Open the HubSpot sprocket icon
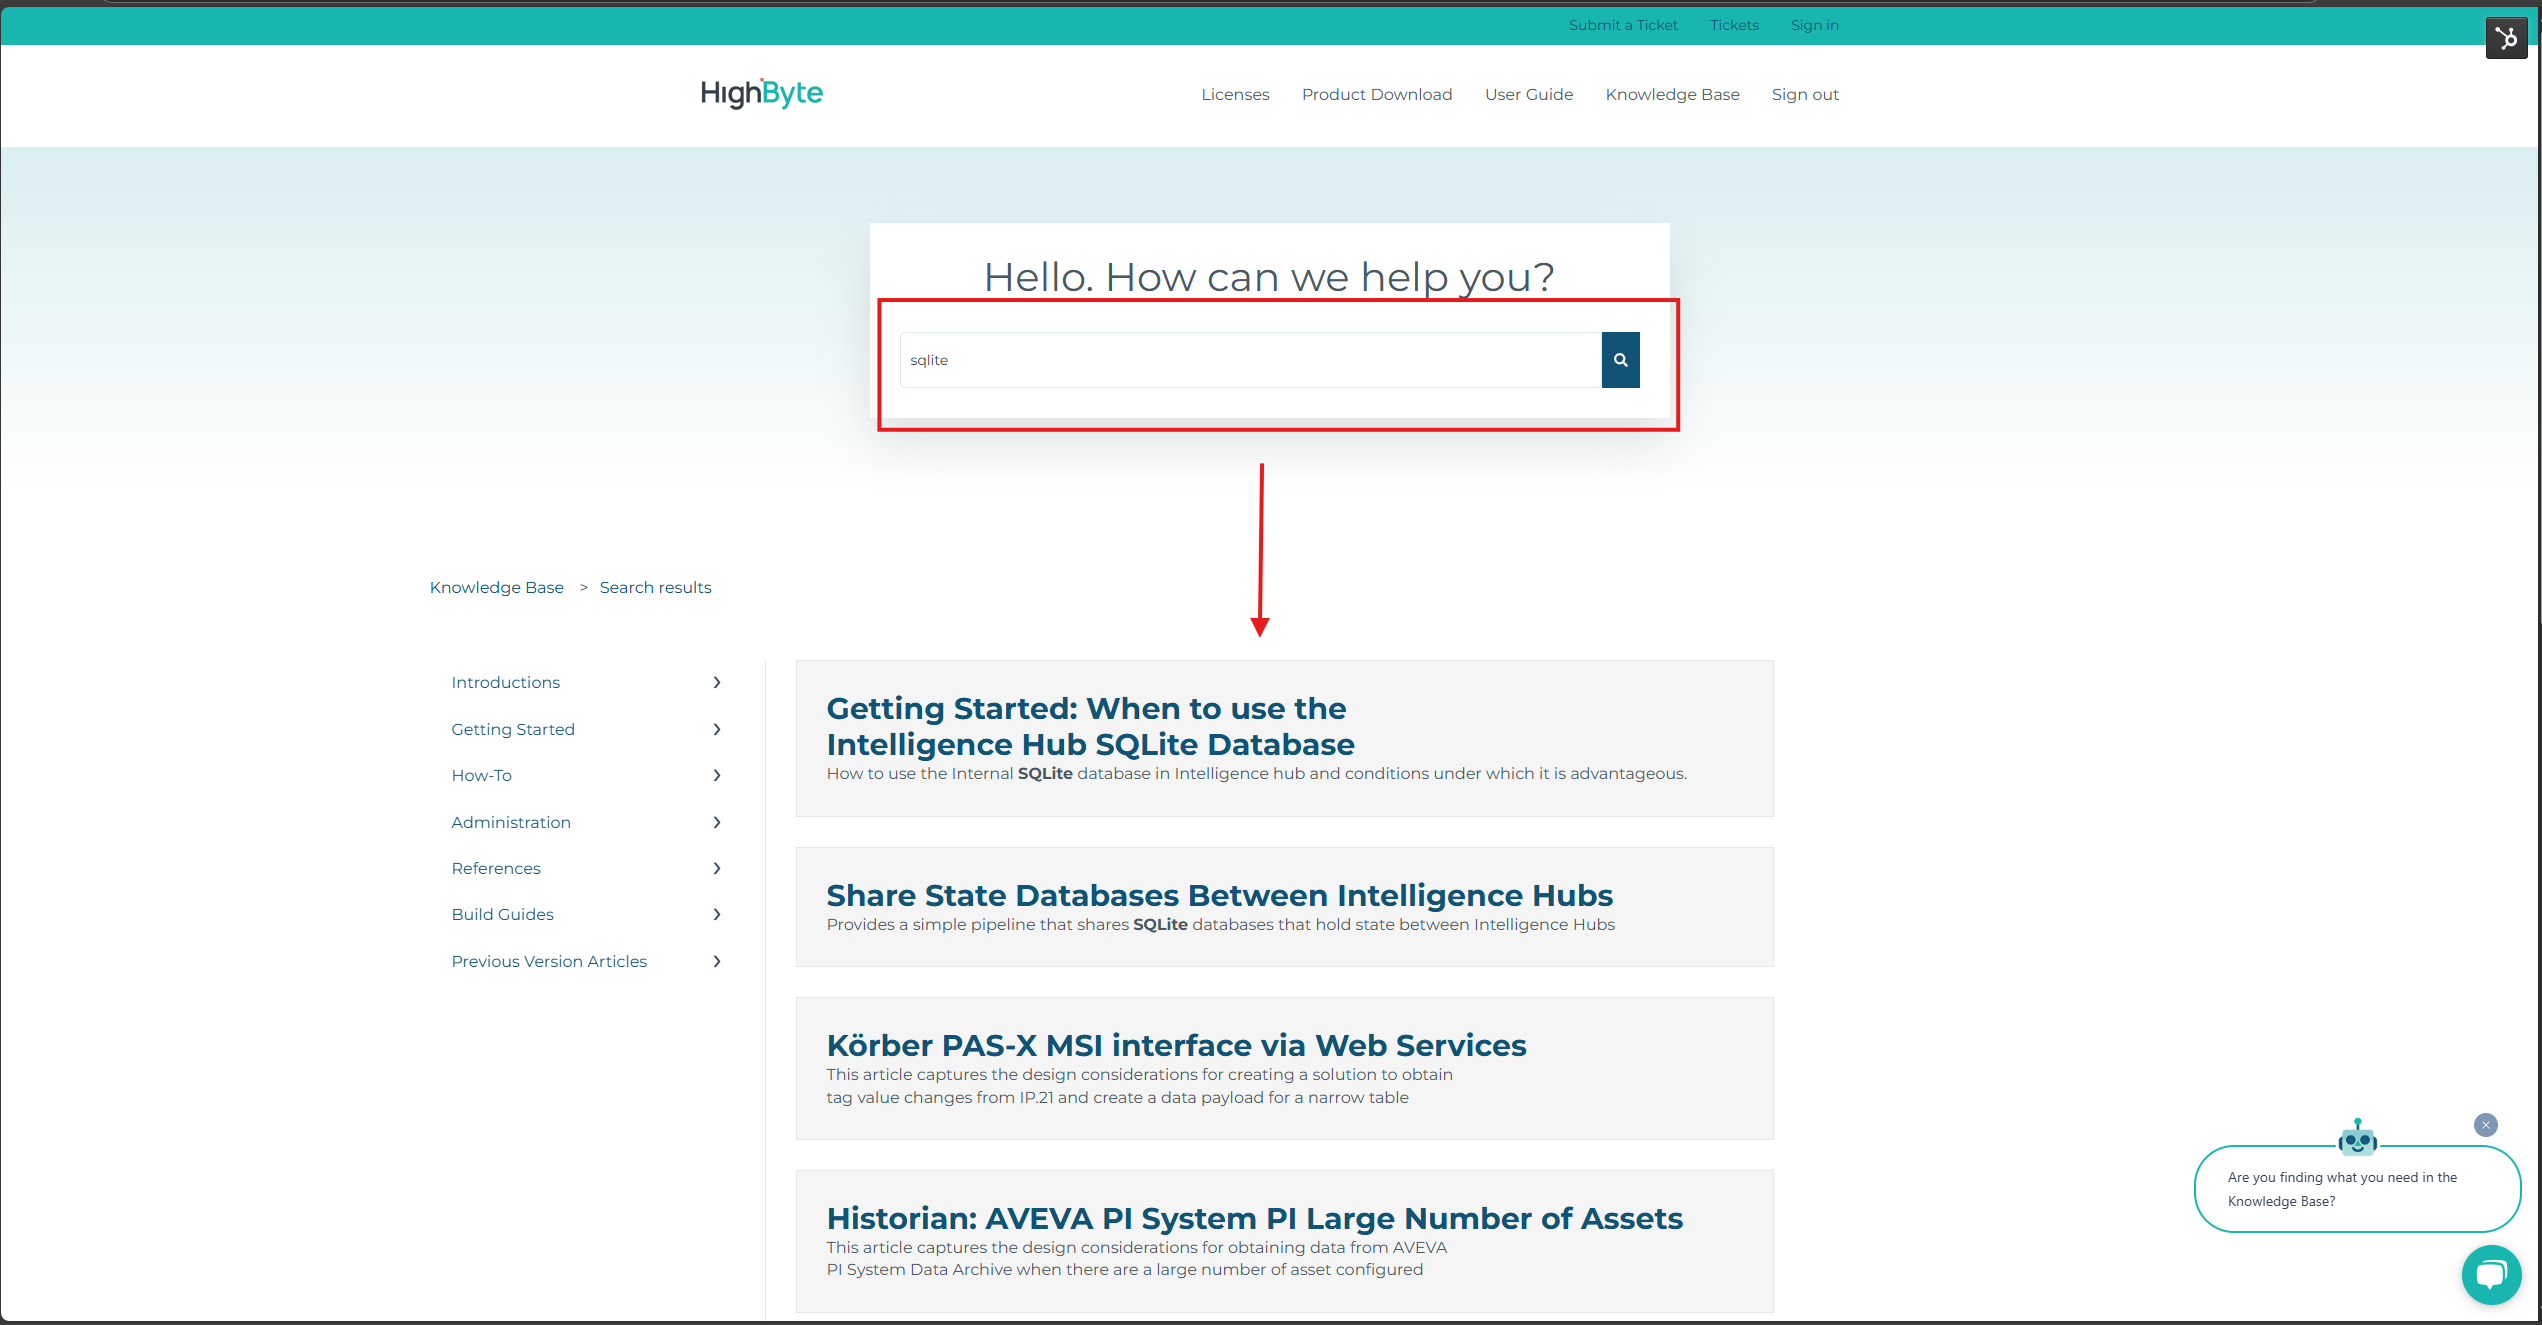 (2506, 38)
